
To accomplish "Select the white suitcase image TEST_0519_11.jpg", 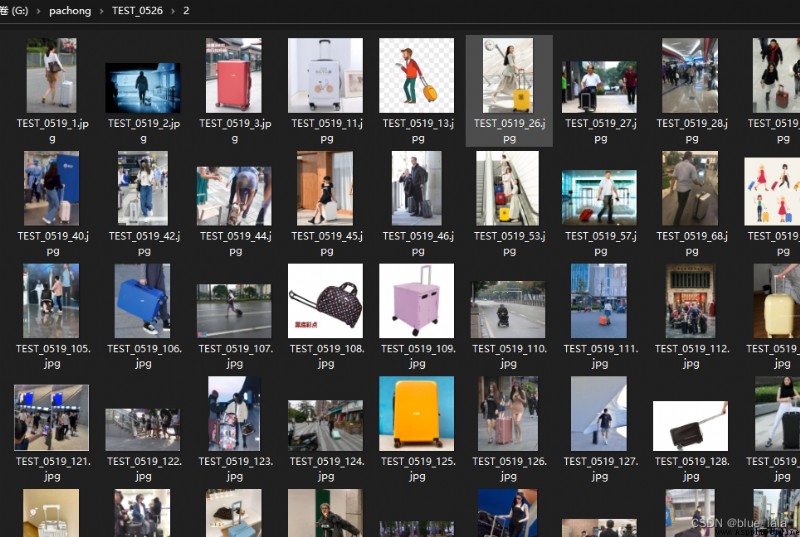I will 326,75.
